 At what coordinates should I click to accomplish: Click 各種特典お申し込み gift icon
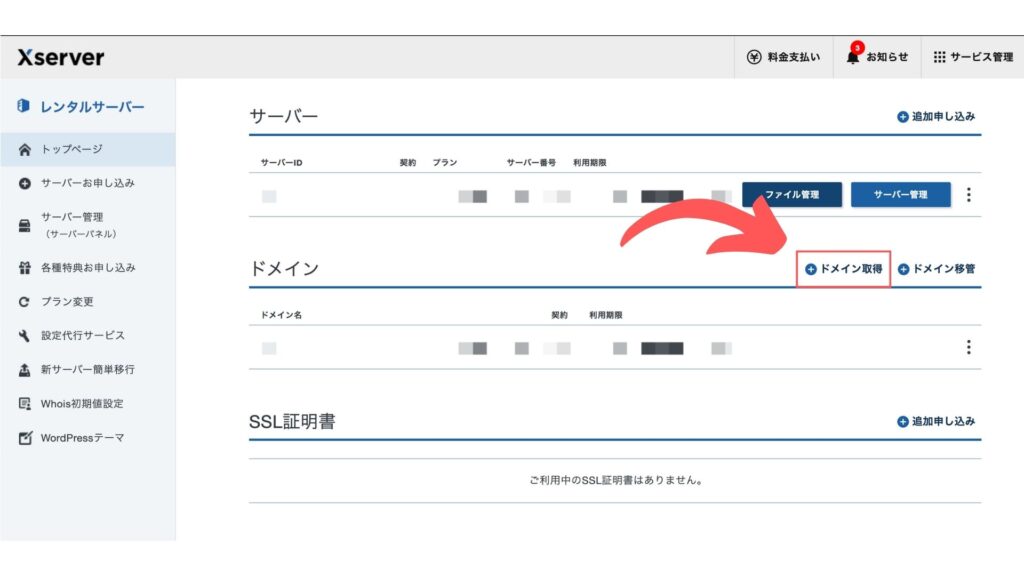(x=25, y=268)
